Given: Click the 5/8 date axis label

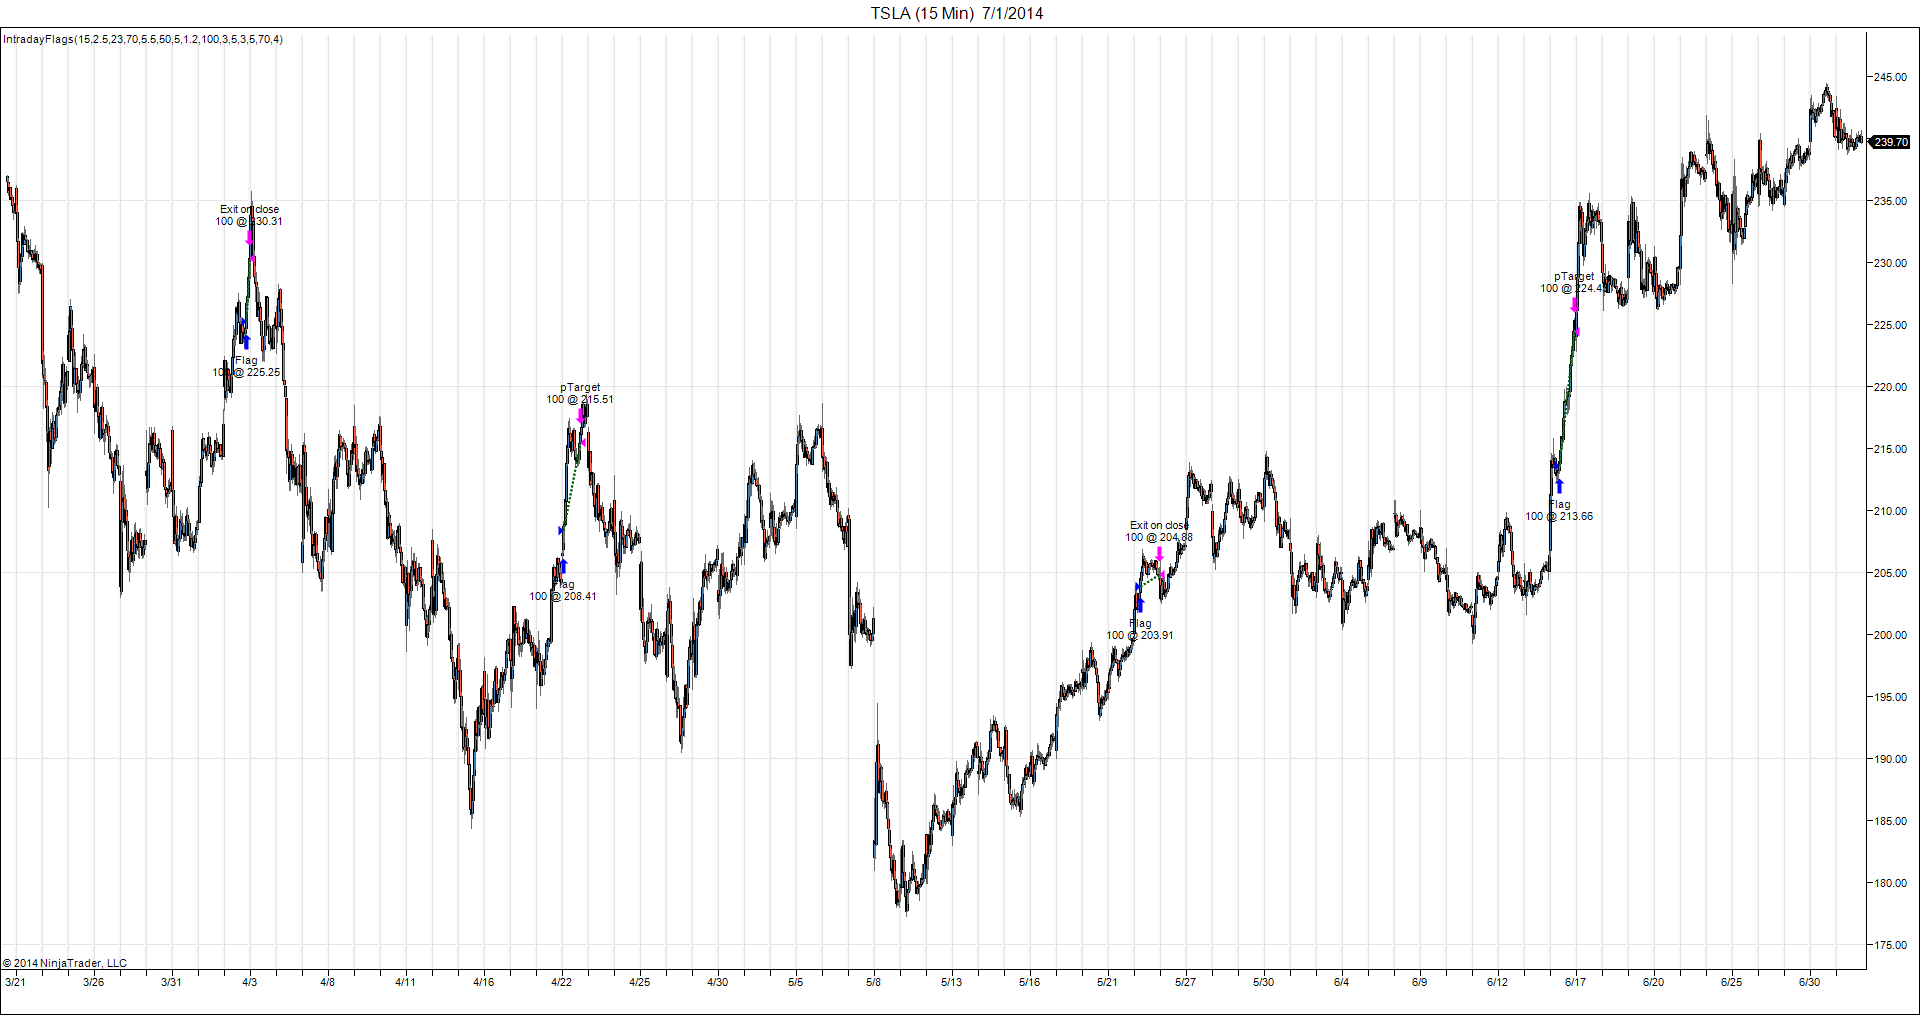Looking at the screenshot, I should tap(874, 982).
